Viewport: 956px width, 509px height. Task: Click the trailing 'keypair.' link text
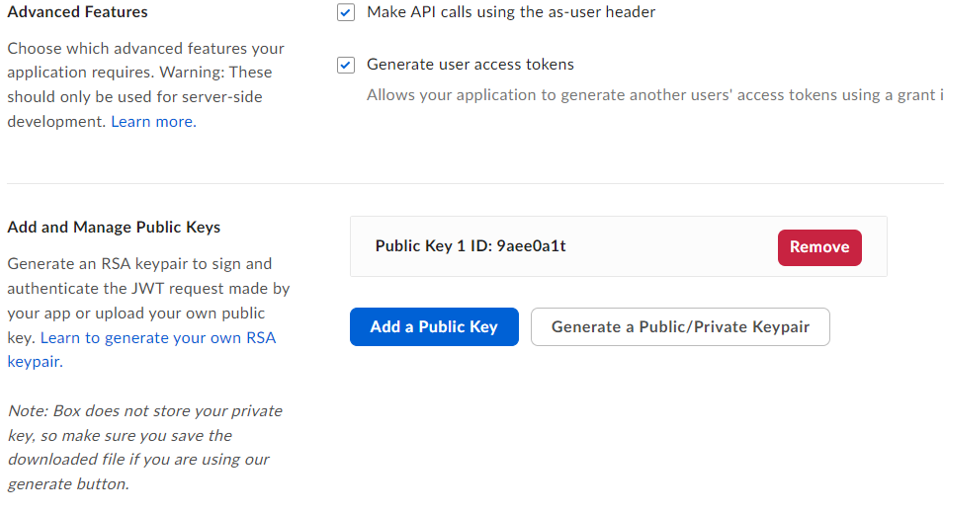coord(35,362)
